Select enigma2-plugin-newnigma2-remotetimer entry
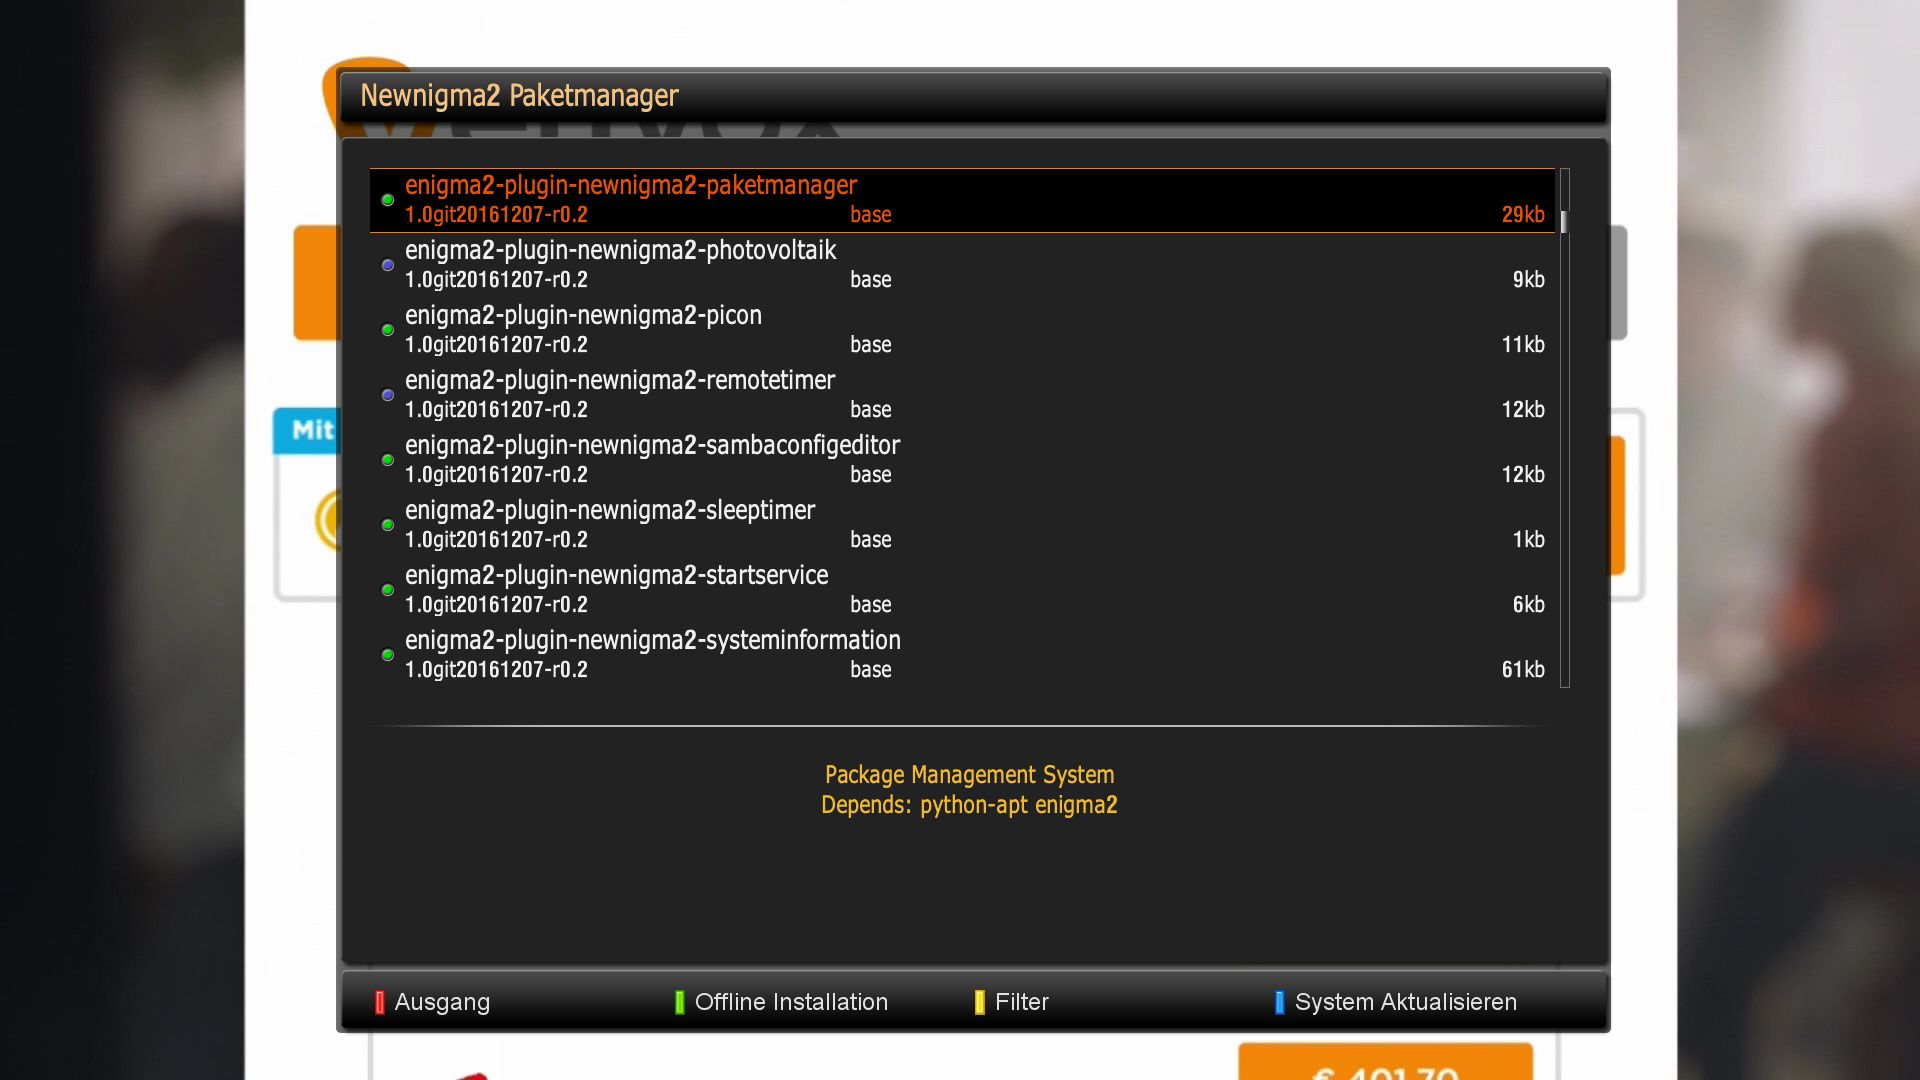Image resolution: width=1920 pixels, height=1080 pixels. tap(619, 381)
